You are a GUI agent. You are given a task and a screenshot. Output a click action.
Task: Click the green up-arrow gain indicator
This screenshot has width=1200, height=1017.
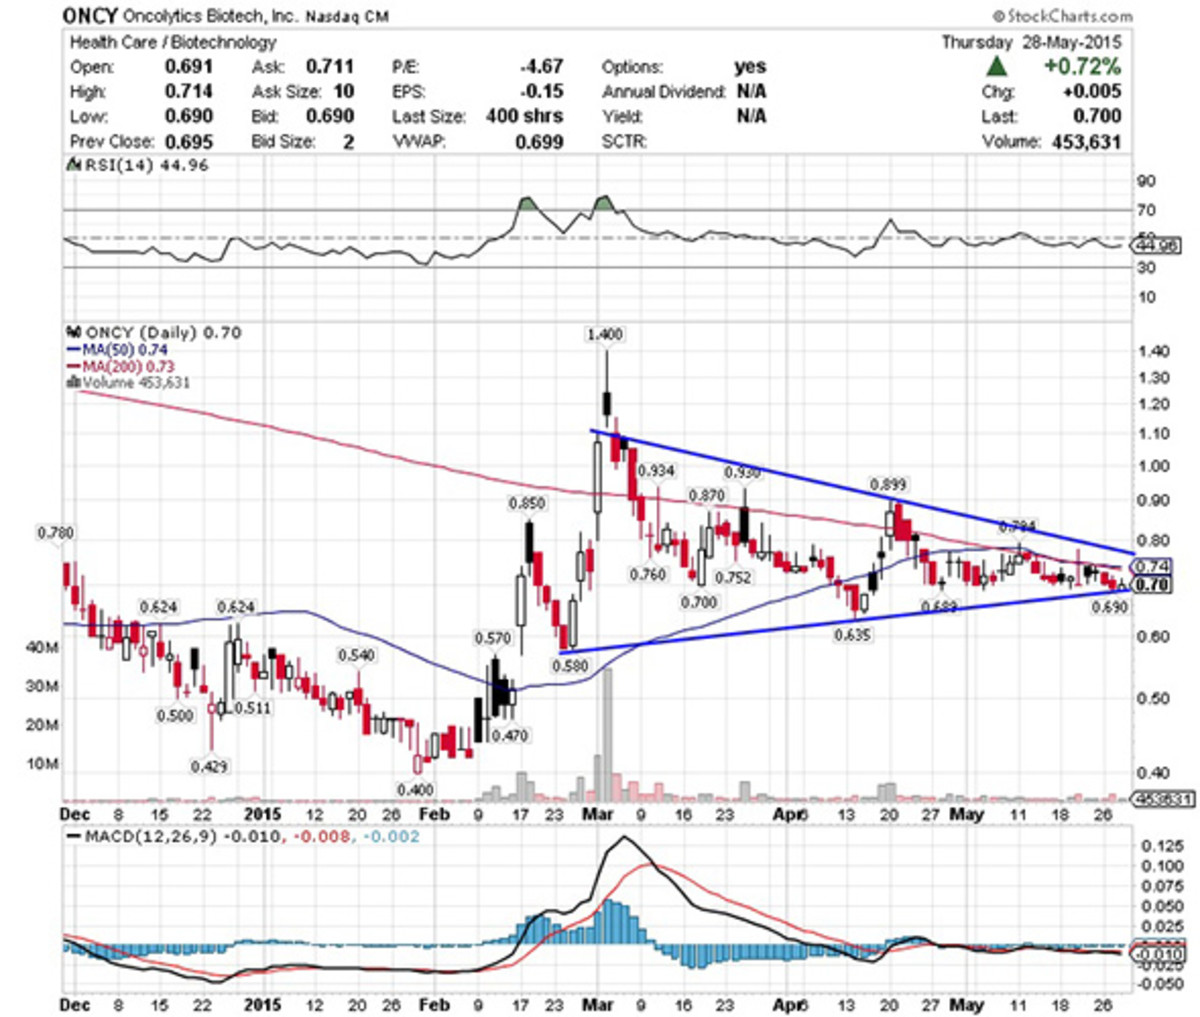[x=997, y=67]
